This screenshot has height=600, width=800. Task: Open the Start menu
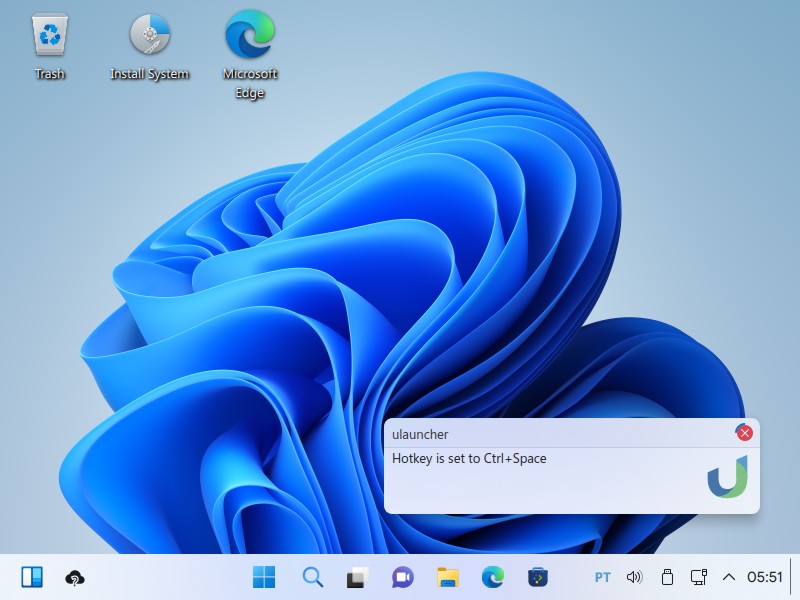[265, 577]
